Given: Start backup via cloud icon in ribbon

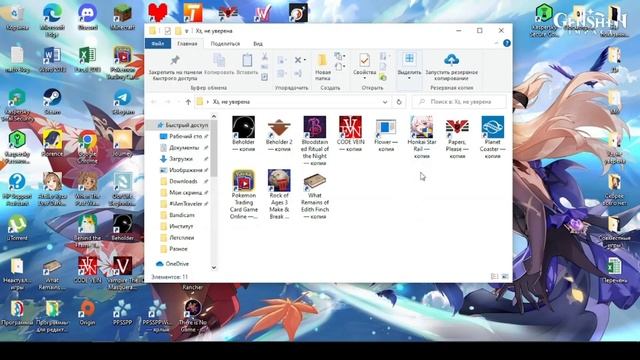Looking at the screenshot, I should click(x=451, y=67).
